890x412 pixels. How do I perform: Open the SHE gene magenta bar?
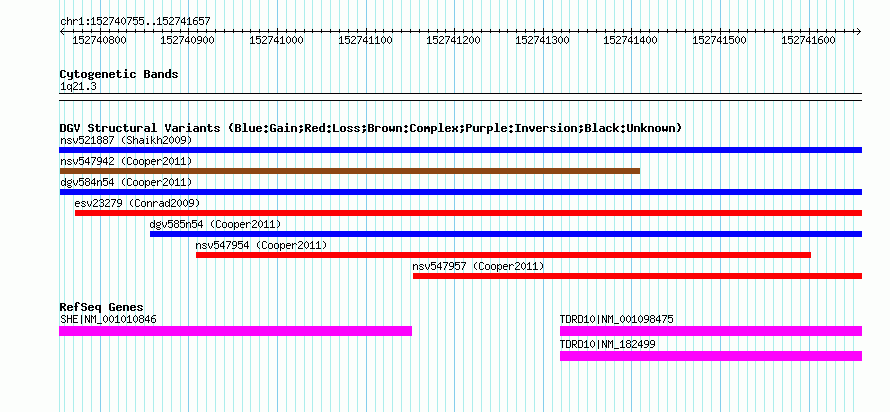point(236,331)
